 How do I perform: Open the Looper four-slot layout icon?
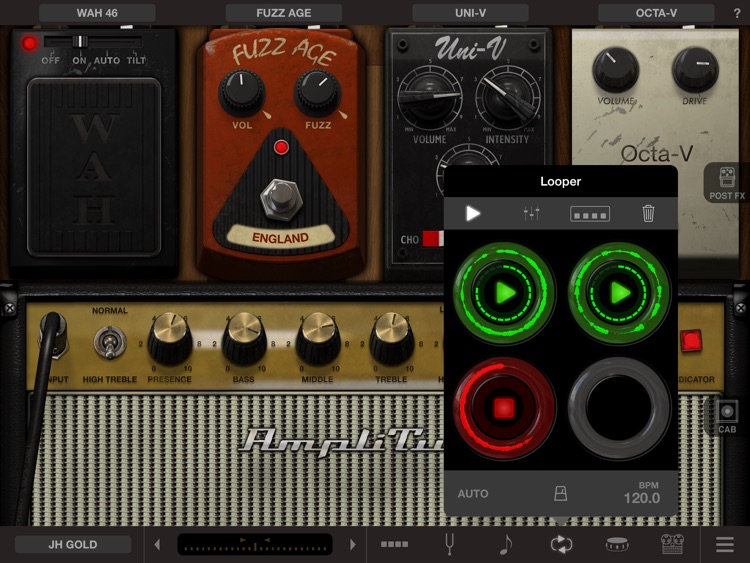point(590,214)
